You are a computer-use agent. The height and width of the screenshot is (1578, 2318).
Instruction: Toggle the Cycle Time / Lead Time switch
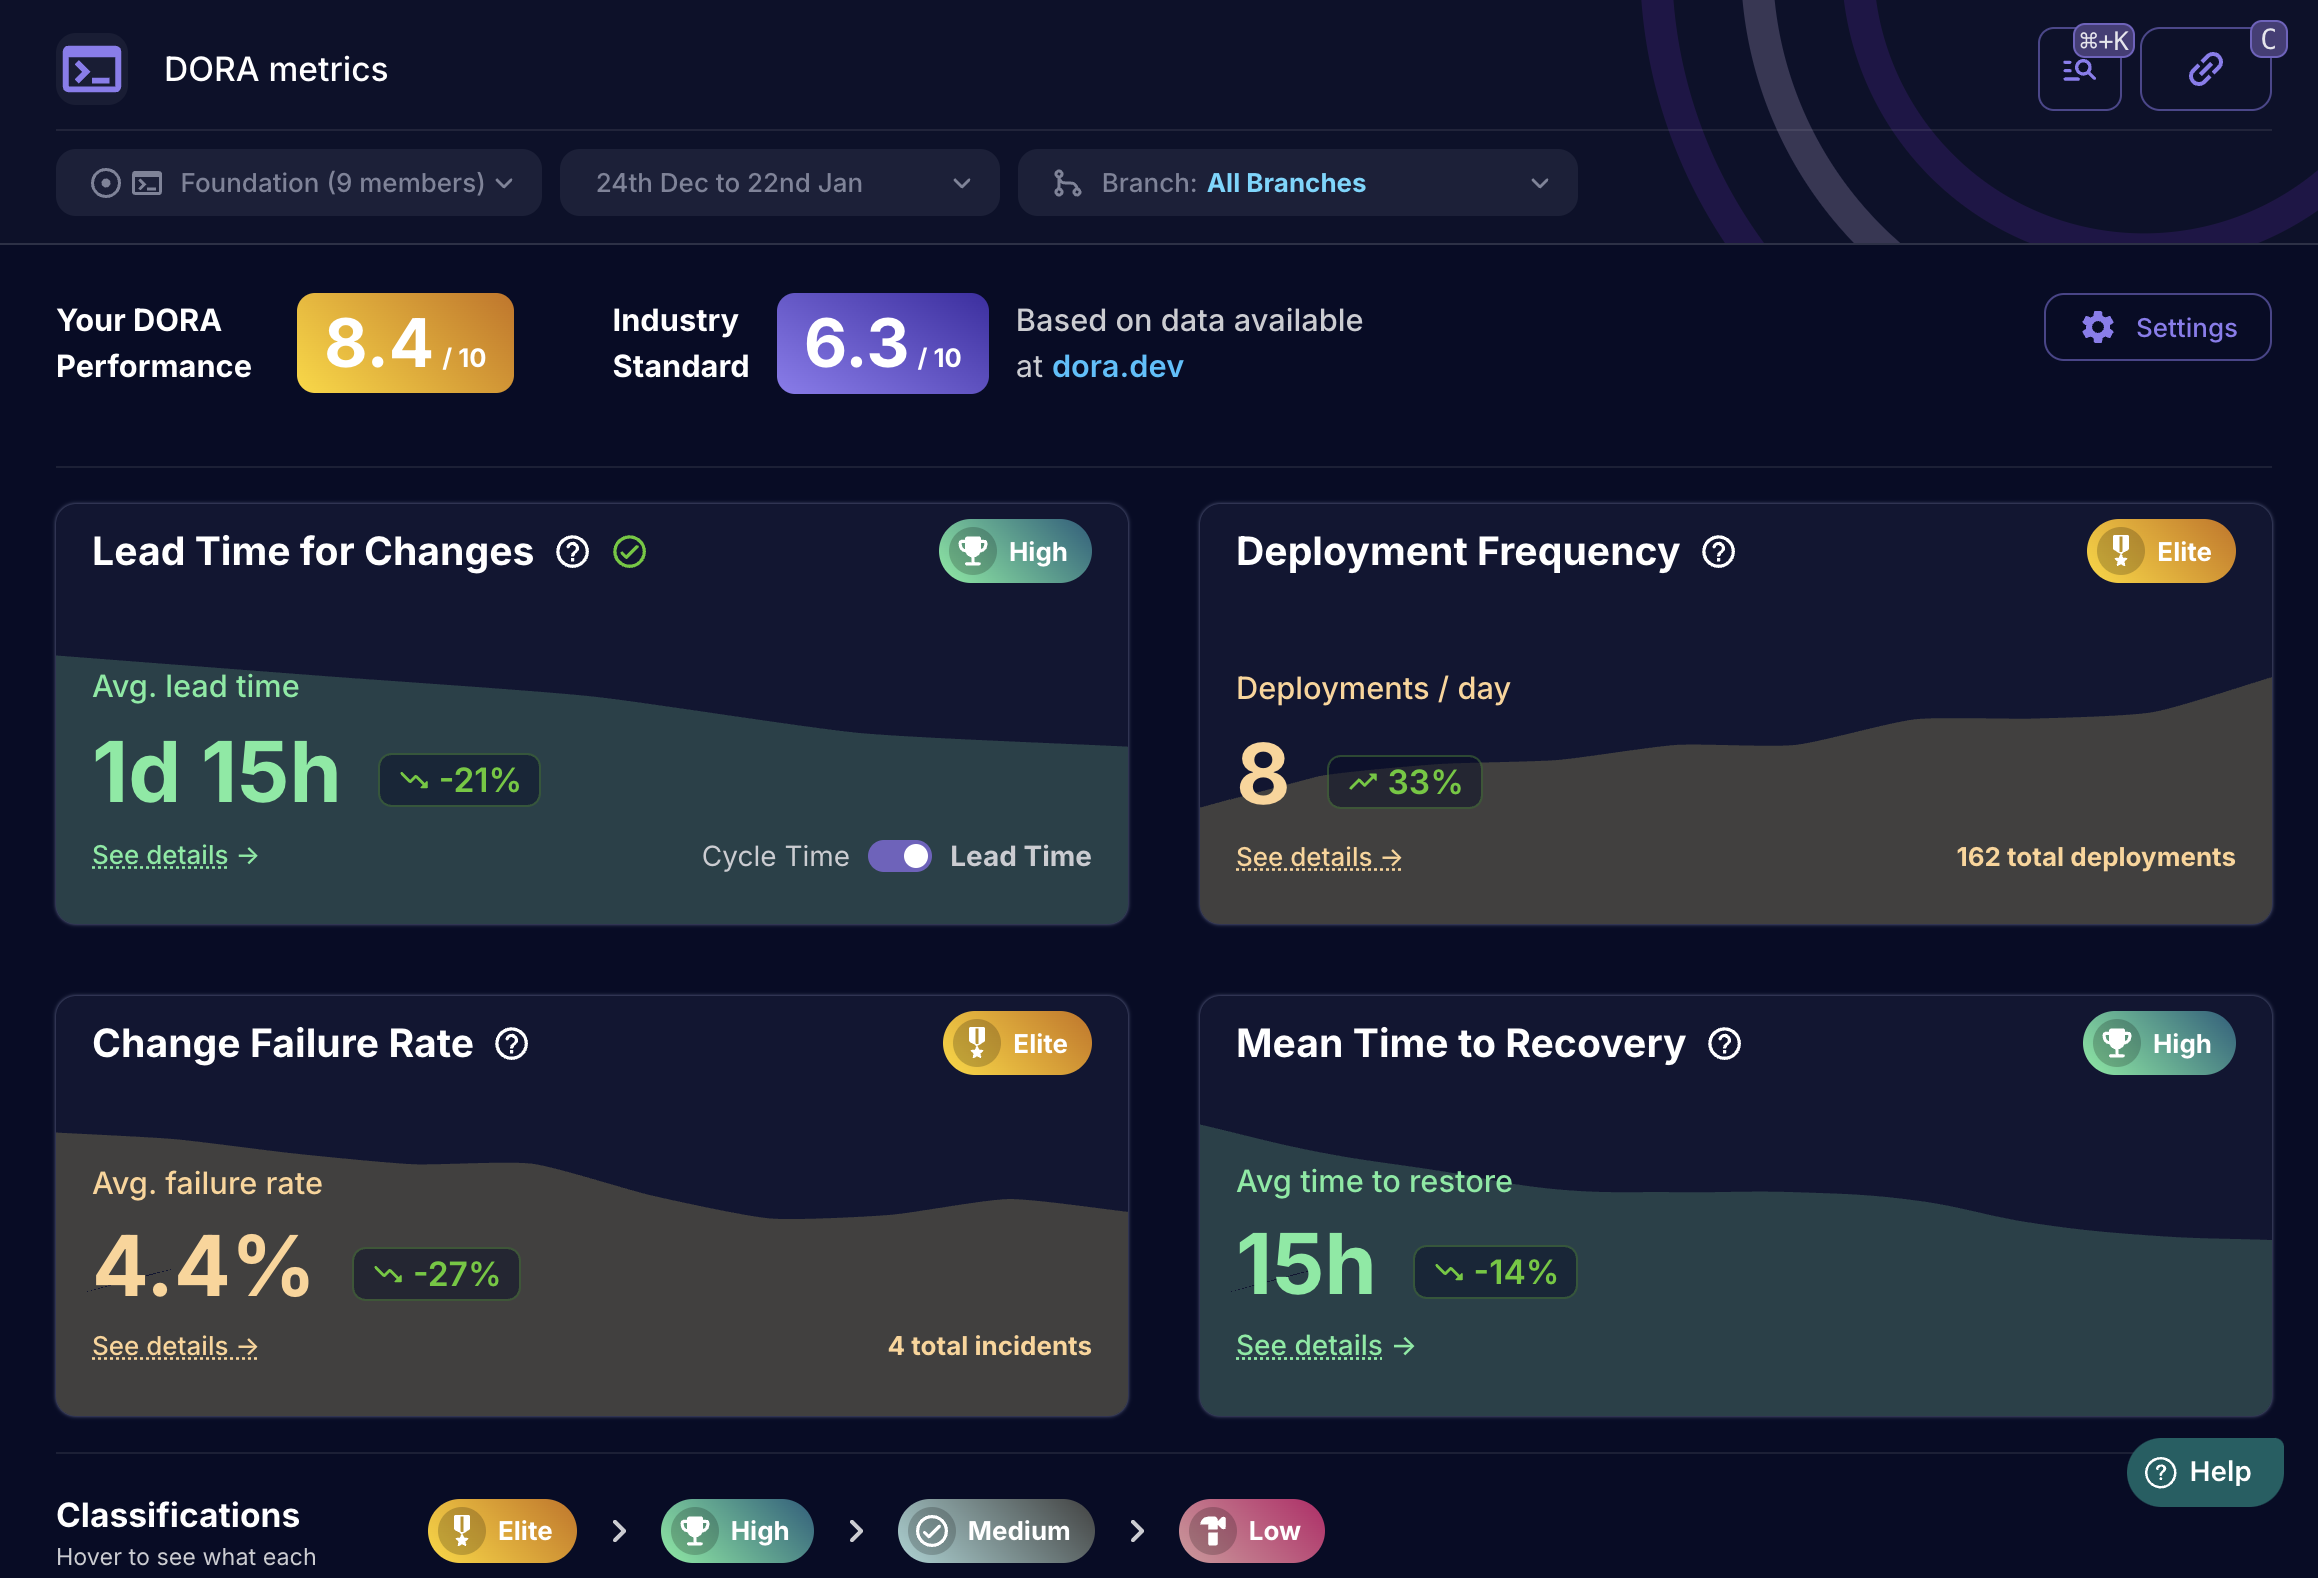[x=899, y=856]
